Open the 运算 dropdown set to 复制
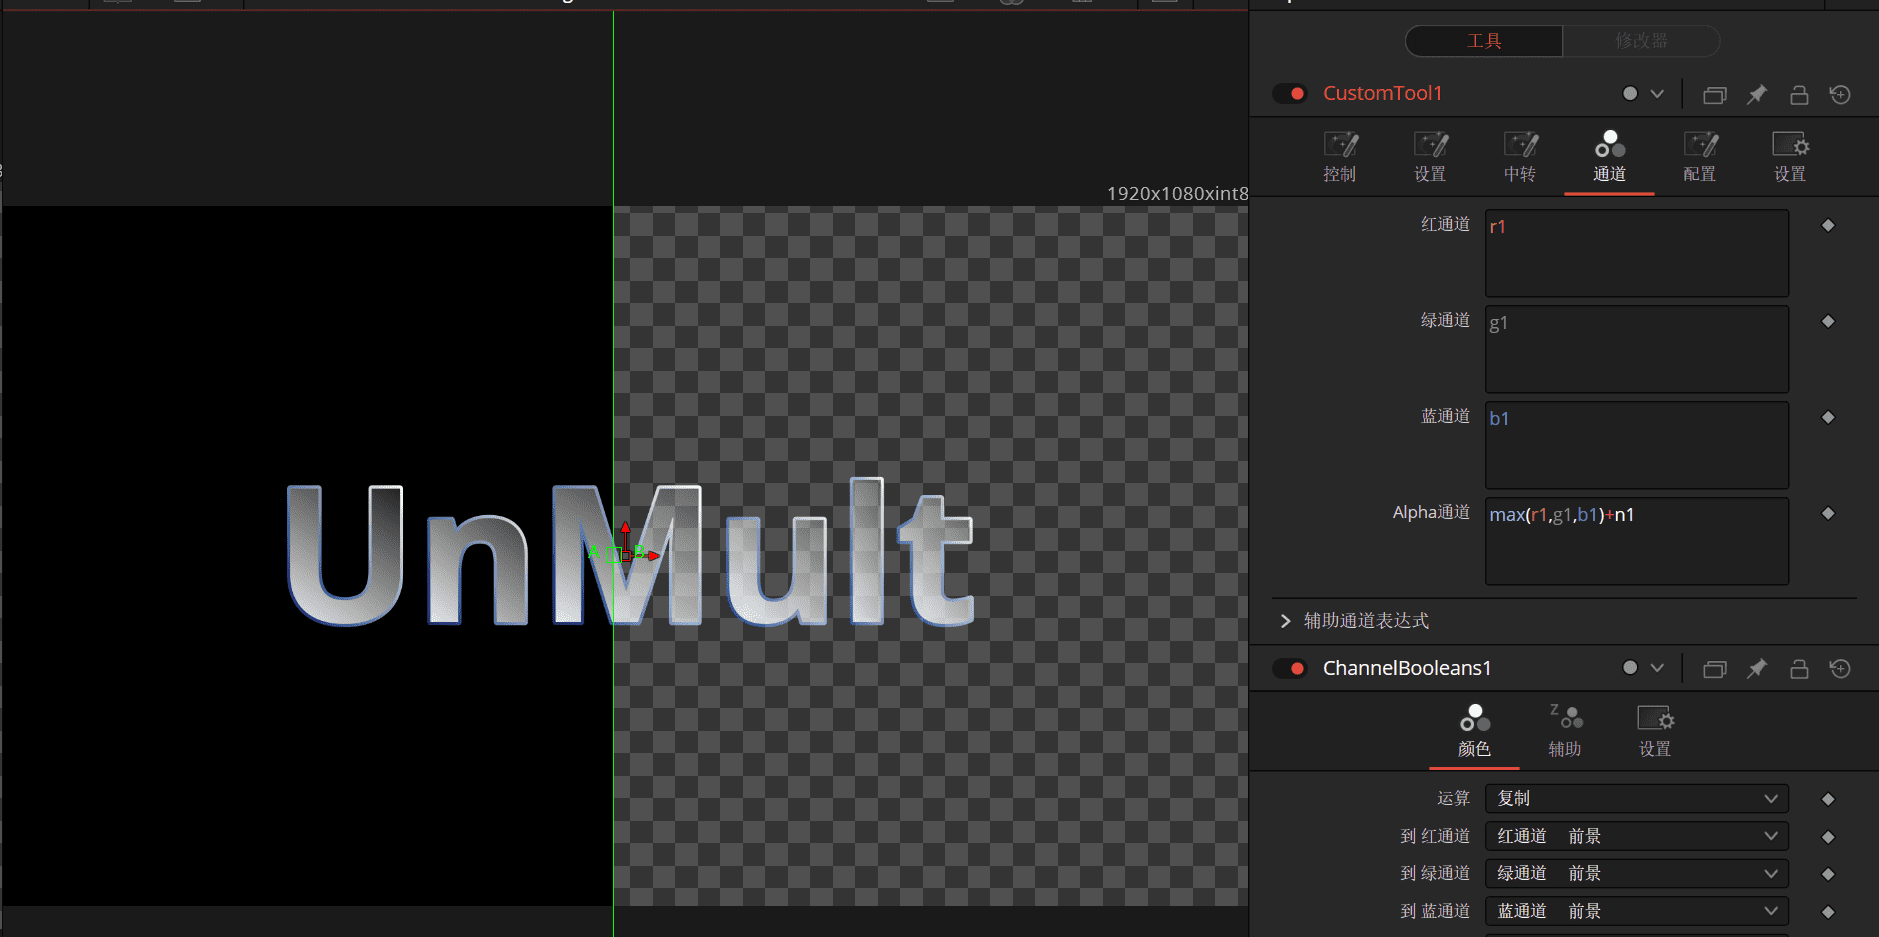Screen dimensions: 1879x937 coord(1636,798)
